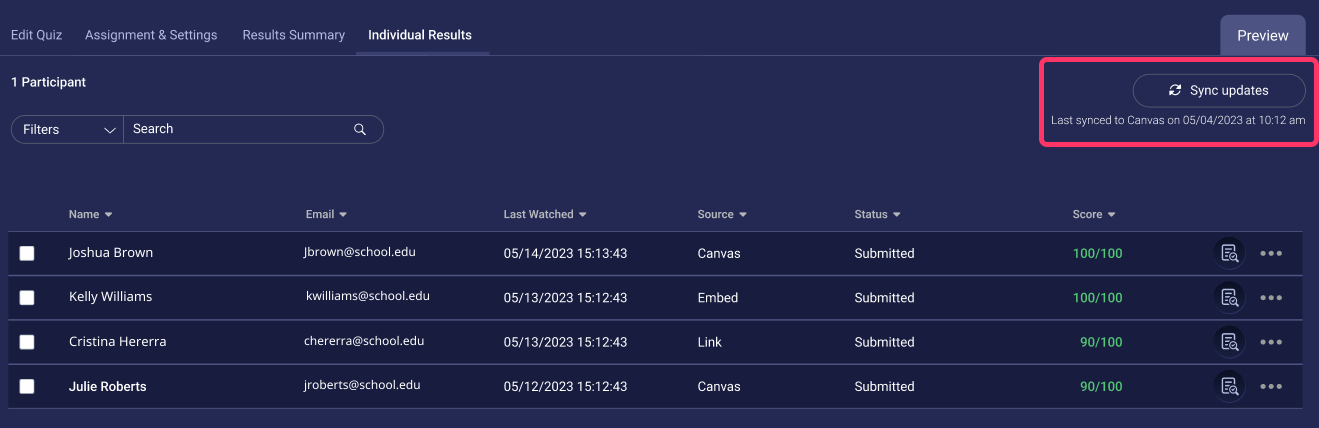View Joshua Brown's detailed result report icon
The height and width of the screenshot is (428, 1319).
pyautogui.click(x=1230, y=254)
